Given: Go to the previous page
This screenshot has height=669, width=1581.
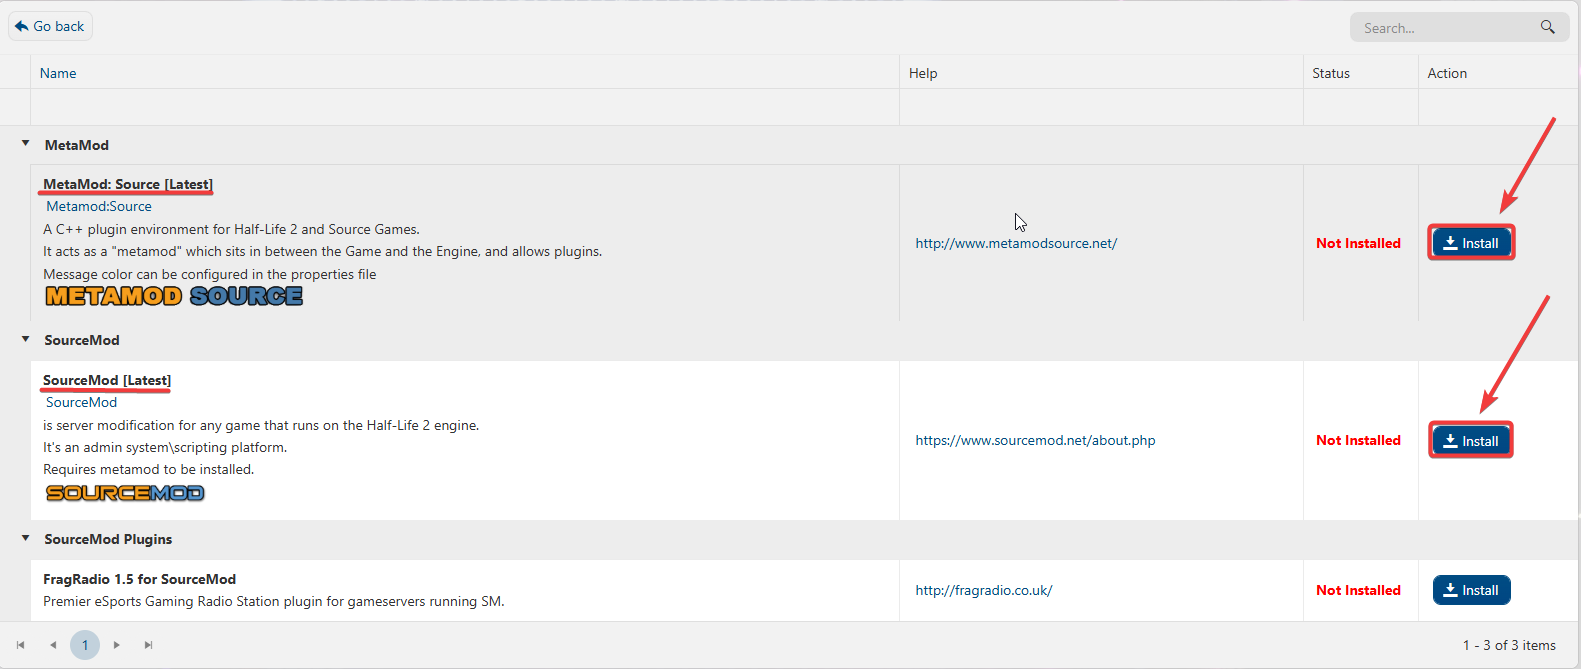Looking at the screenshot, I should coord(53,645).
